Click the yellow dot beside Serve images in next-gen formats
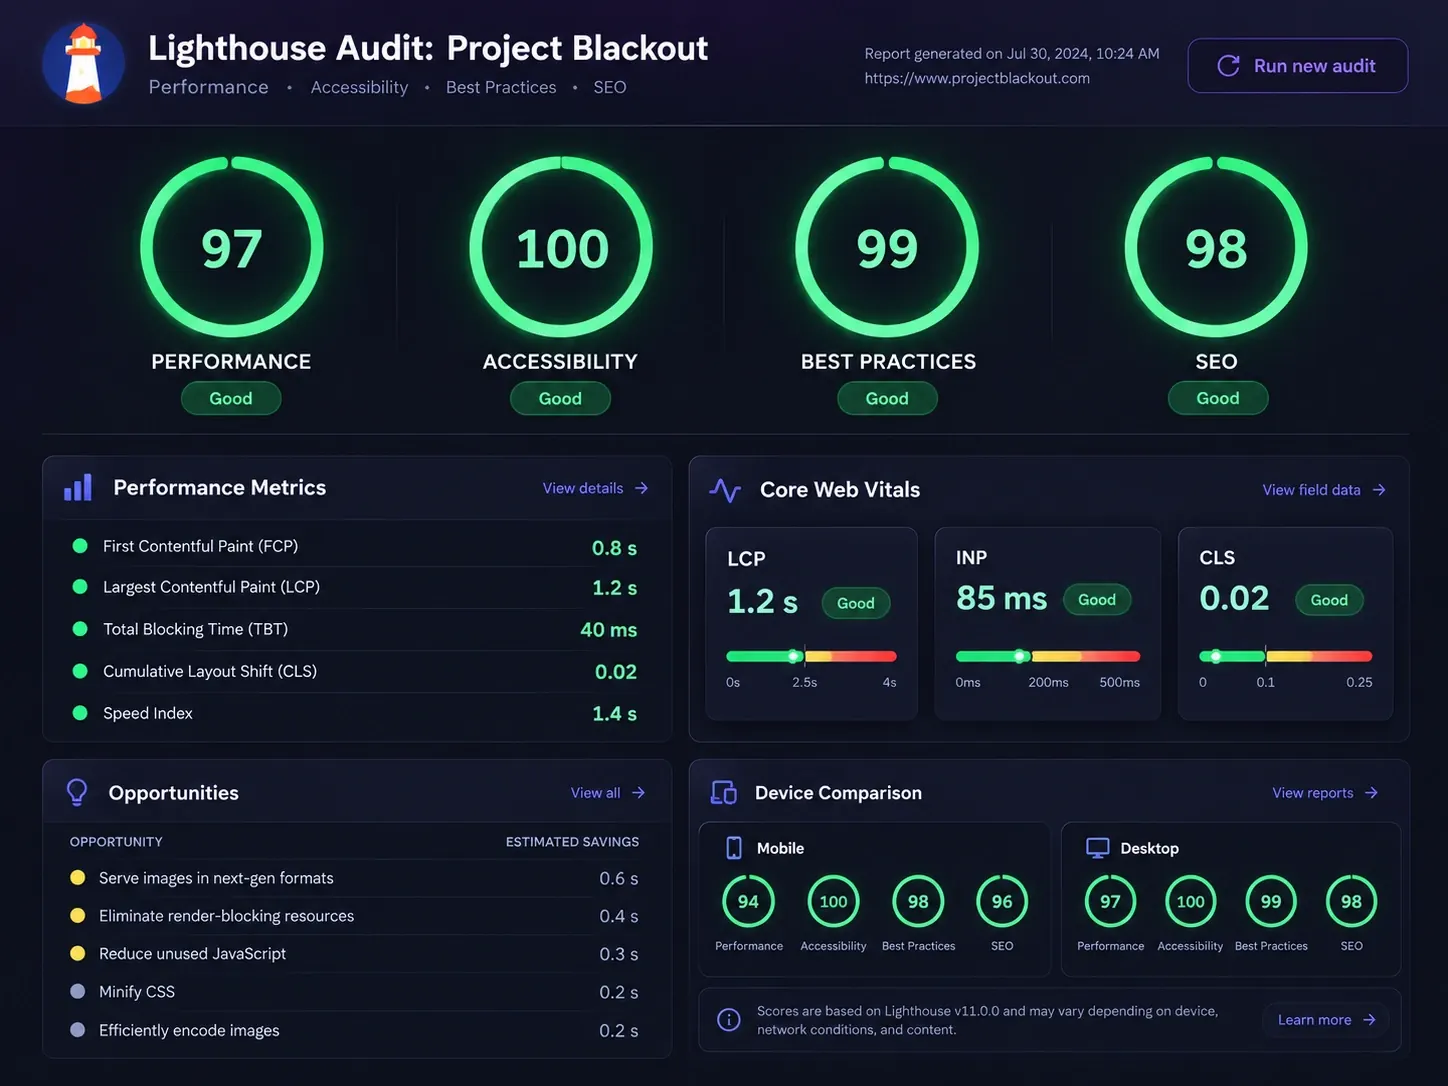The height and width of the screenshot is (1086, 1448). coord(77,878)
